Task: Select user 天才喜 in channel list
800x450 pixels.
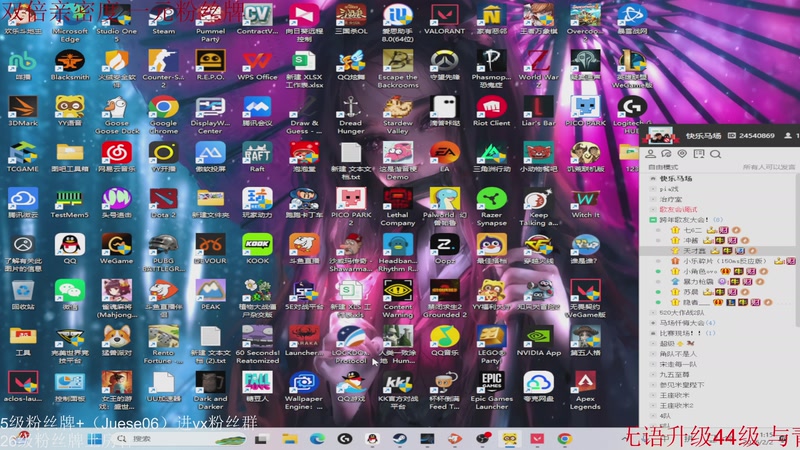Action: tap(717, 251)
